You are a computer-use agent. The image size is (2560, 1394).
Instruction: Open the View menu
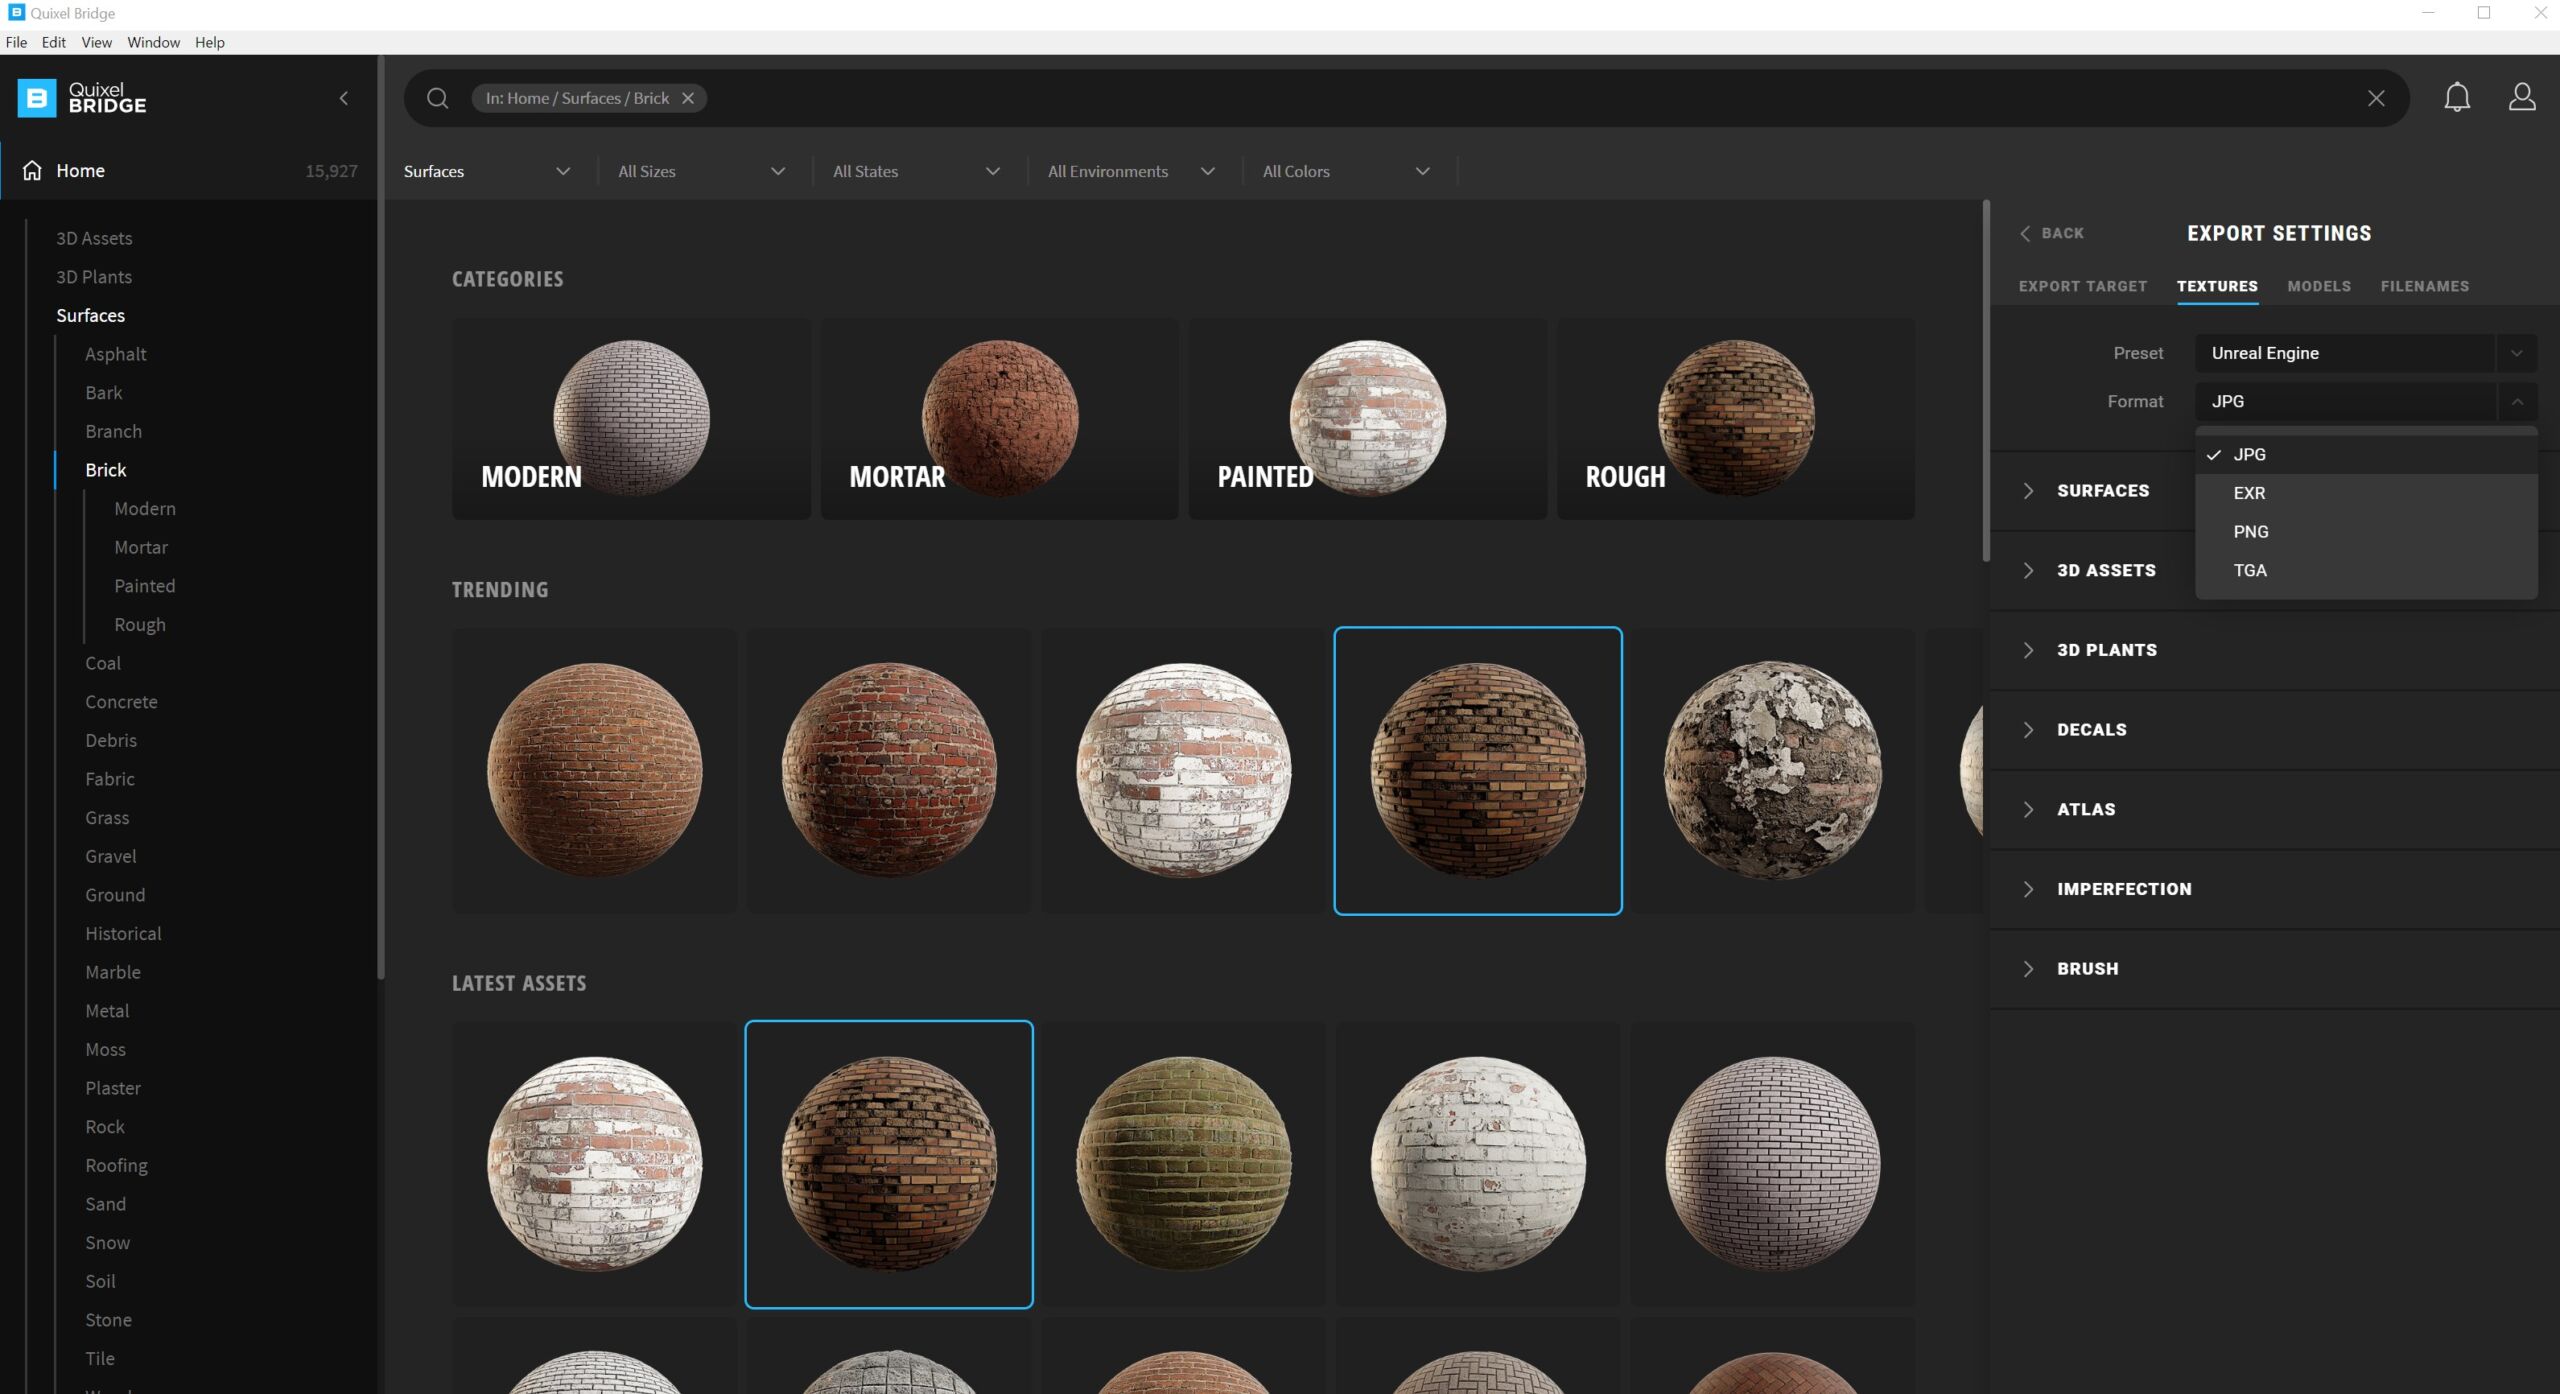pos(96,42)
